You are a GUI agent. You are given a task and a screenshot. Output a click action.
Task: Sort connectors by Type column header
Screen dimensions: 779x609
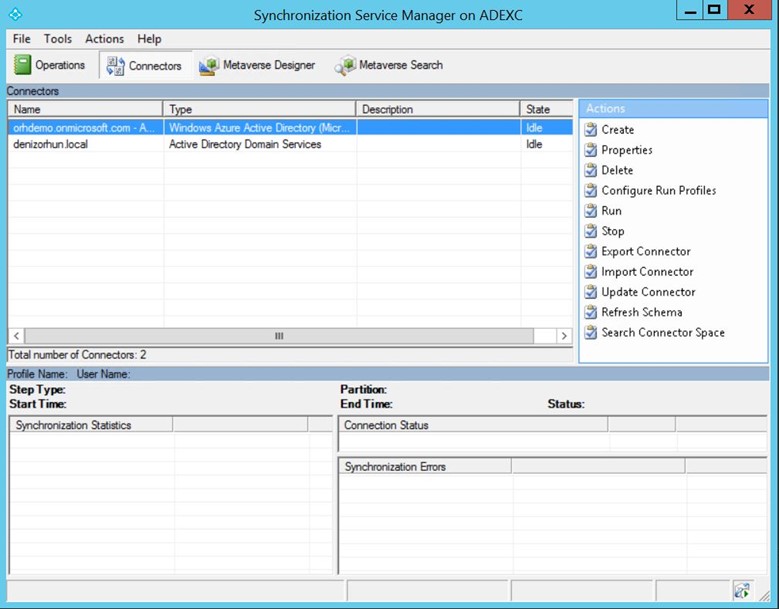coord(259,109)
